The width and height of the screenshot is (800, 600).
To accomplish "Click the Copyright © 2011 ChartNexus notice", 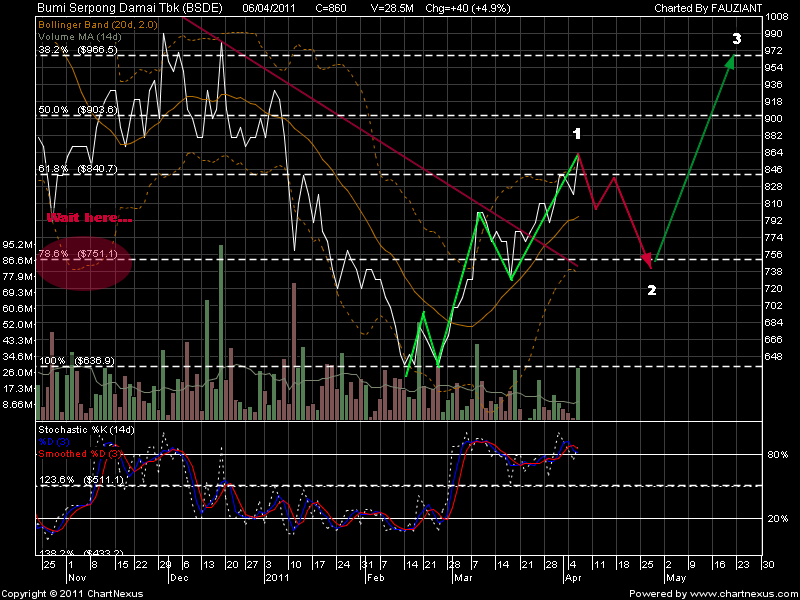I will 72,594.
